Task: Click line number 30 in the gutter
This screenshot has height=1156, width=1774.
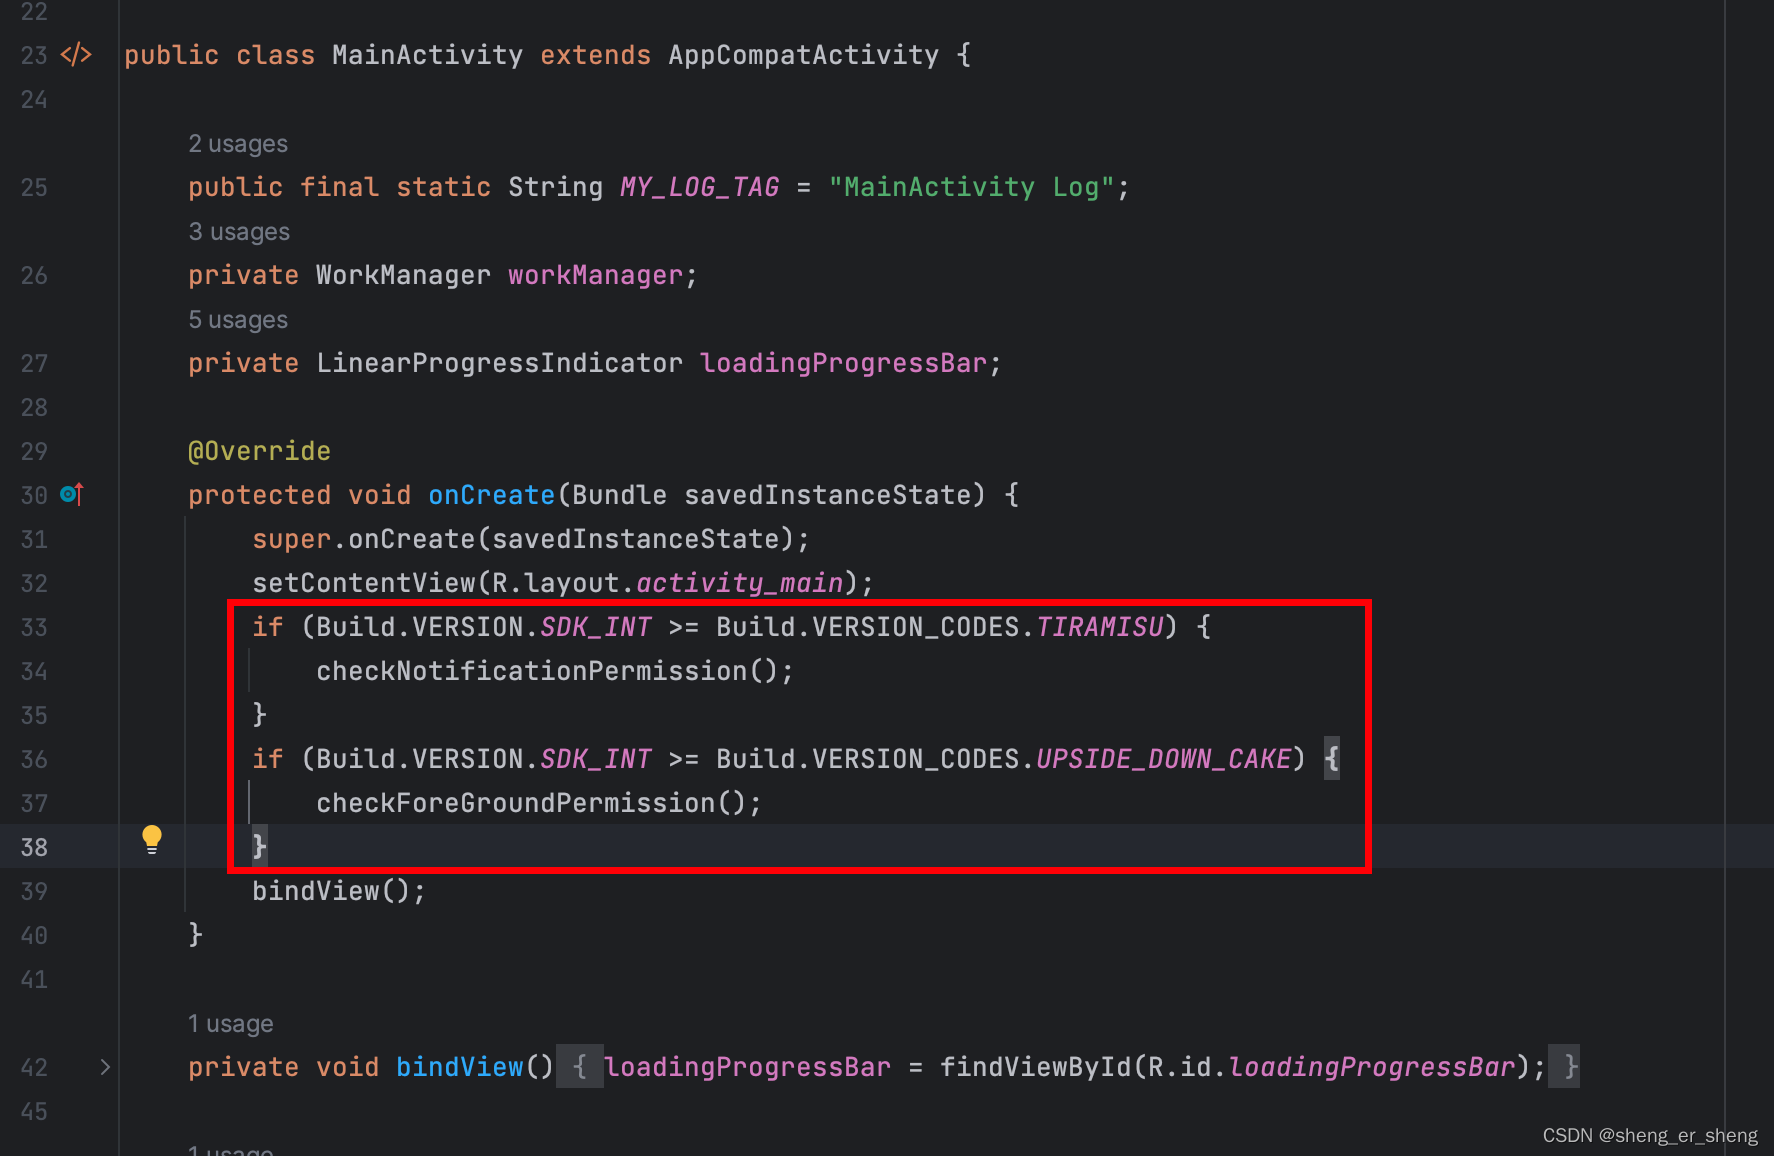Action: click(34, 495)
